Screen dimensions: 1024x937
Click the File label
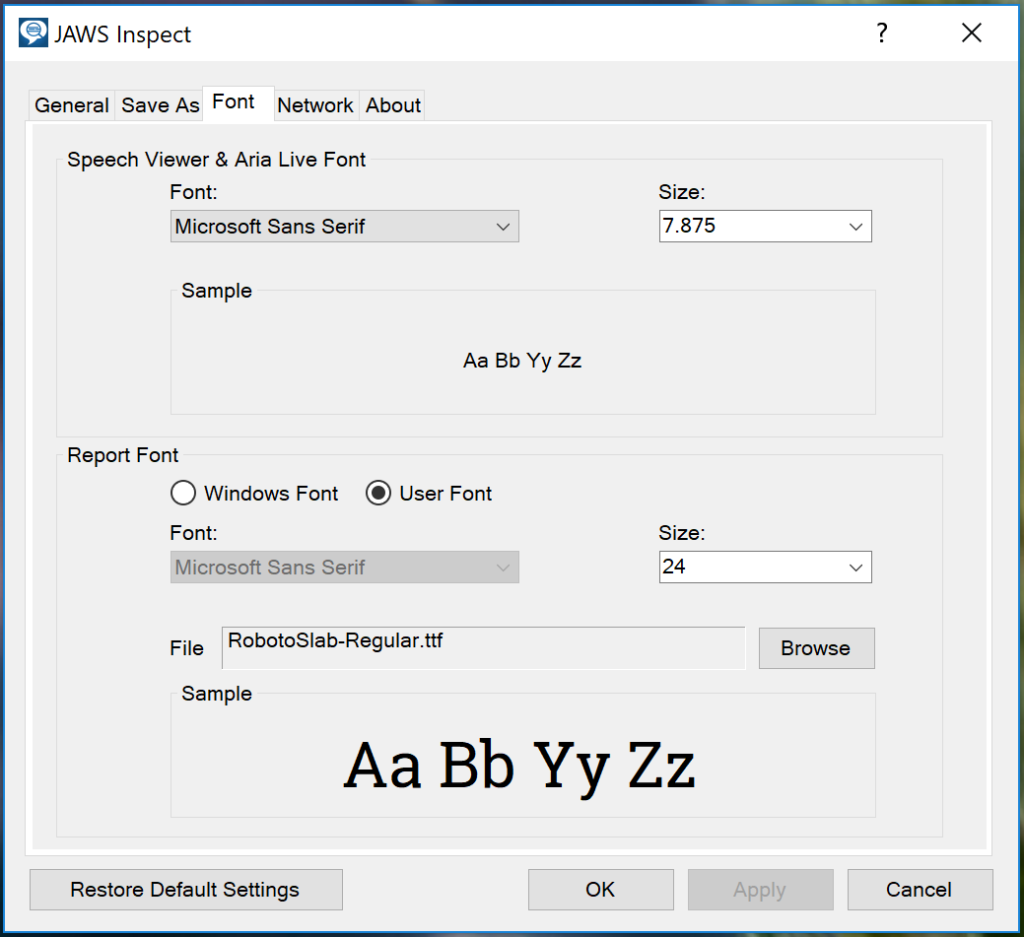(187, 648)
